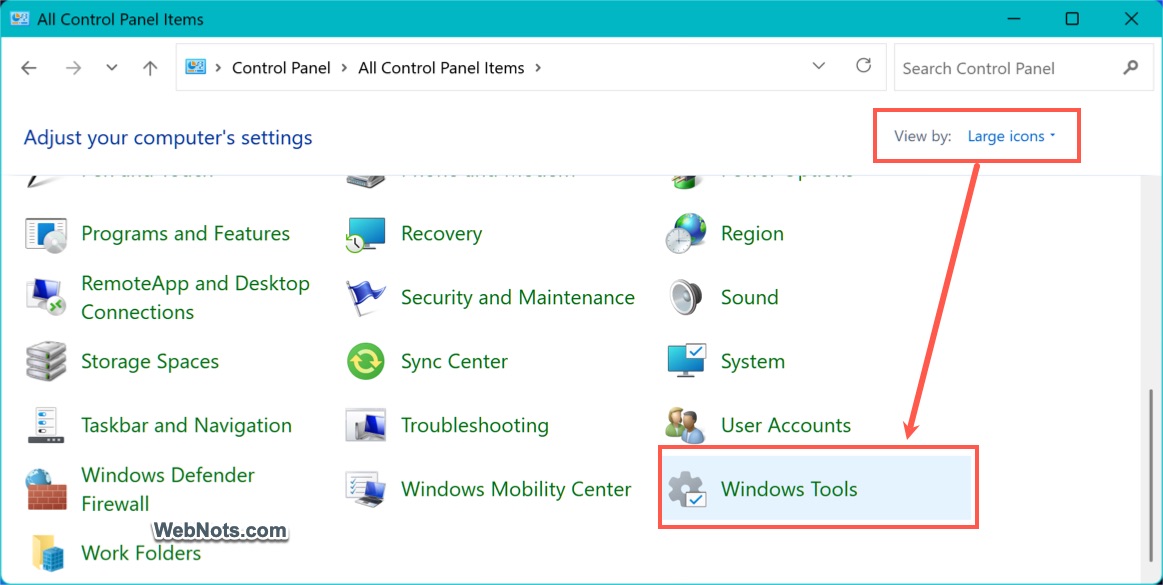The width and height of the screenshot is (1163, 585).
Task: Click the Sound speaker icon
Action: click(x=685, y=297)
